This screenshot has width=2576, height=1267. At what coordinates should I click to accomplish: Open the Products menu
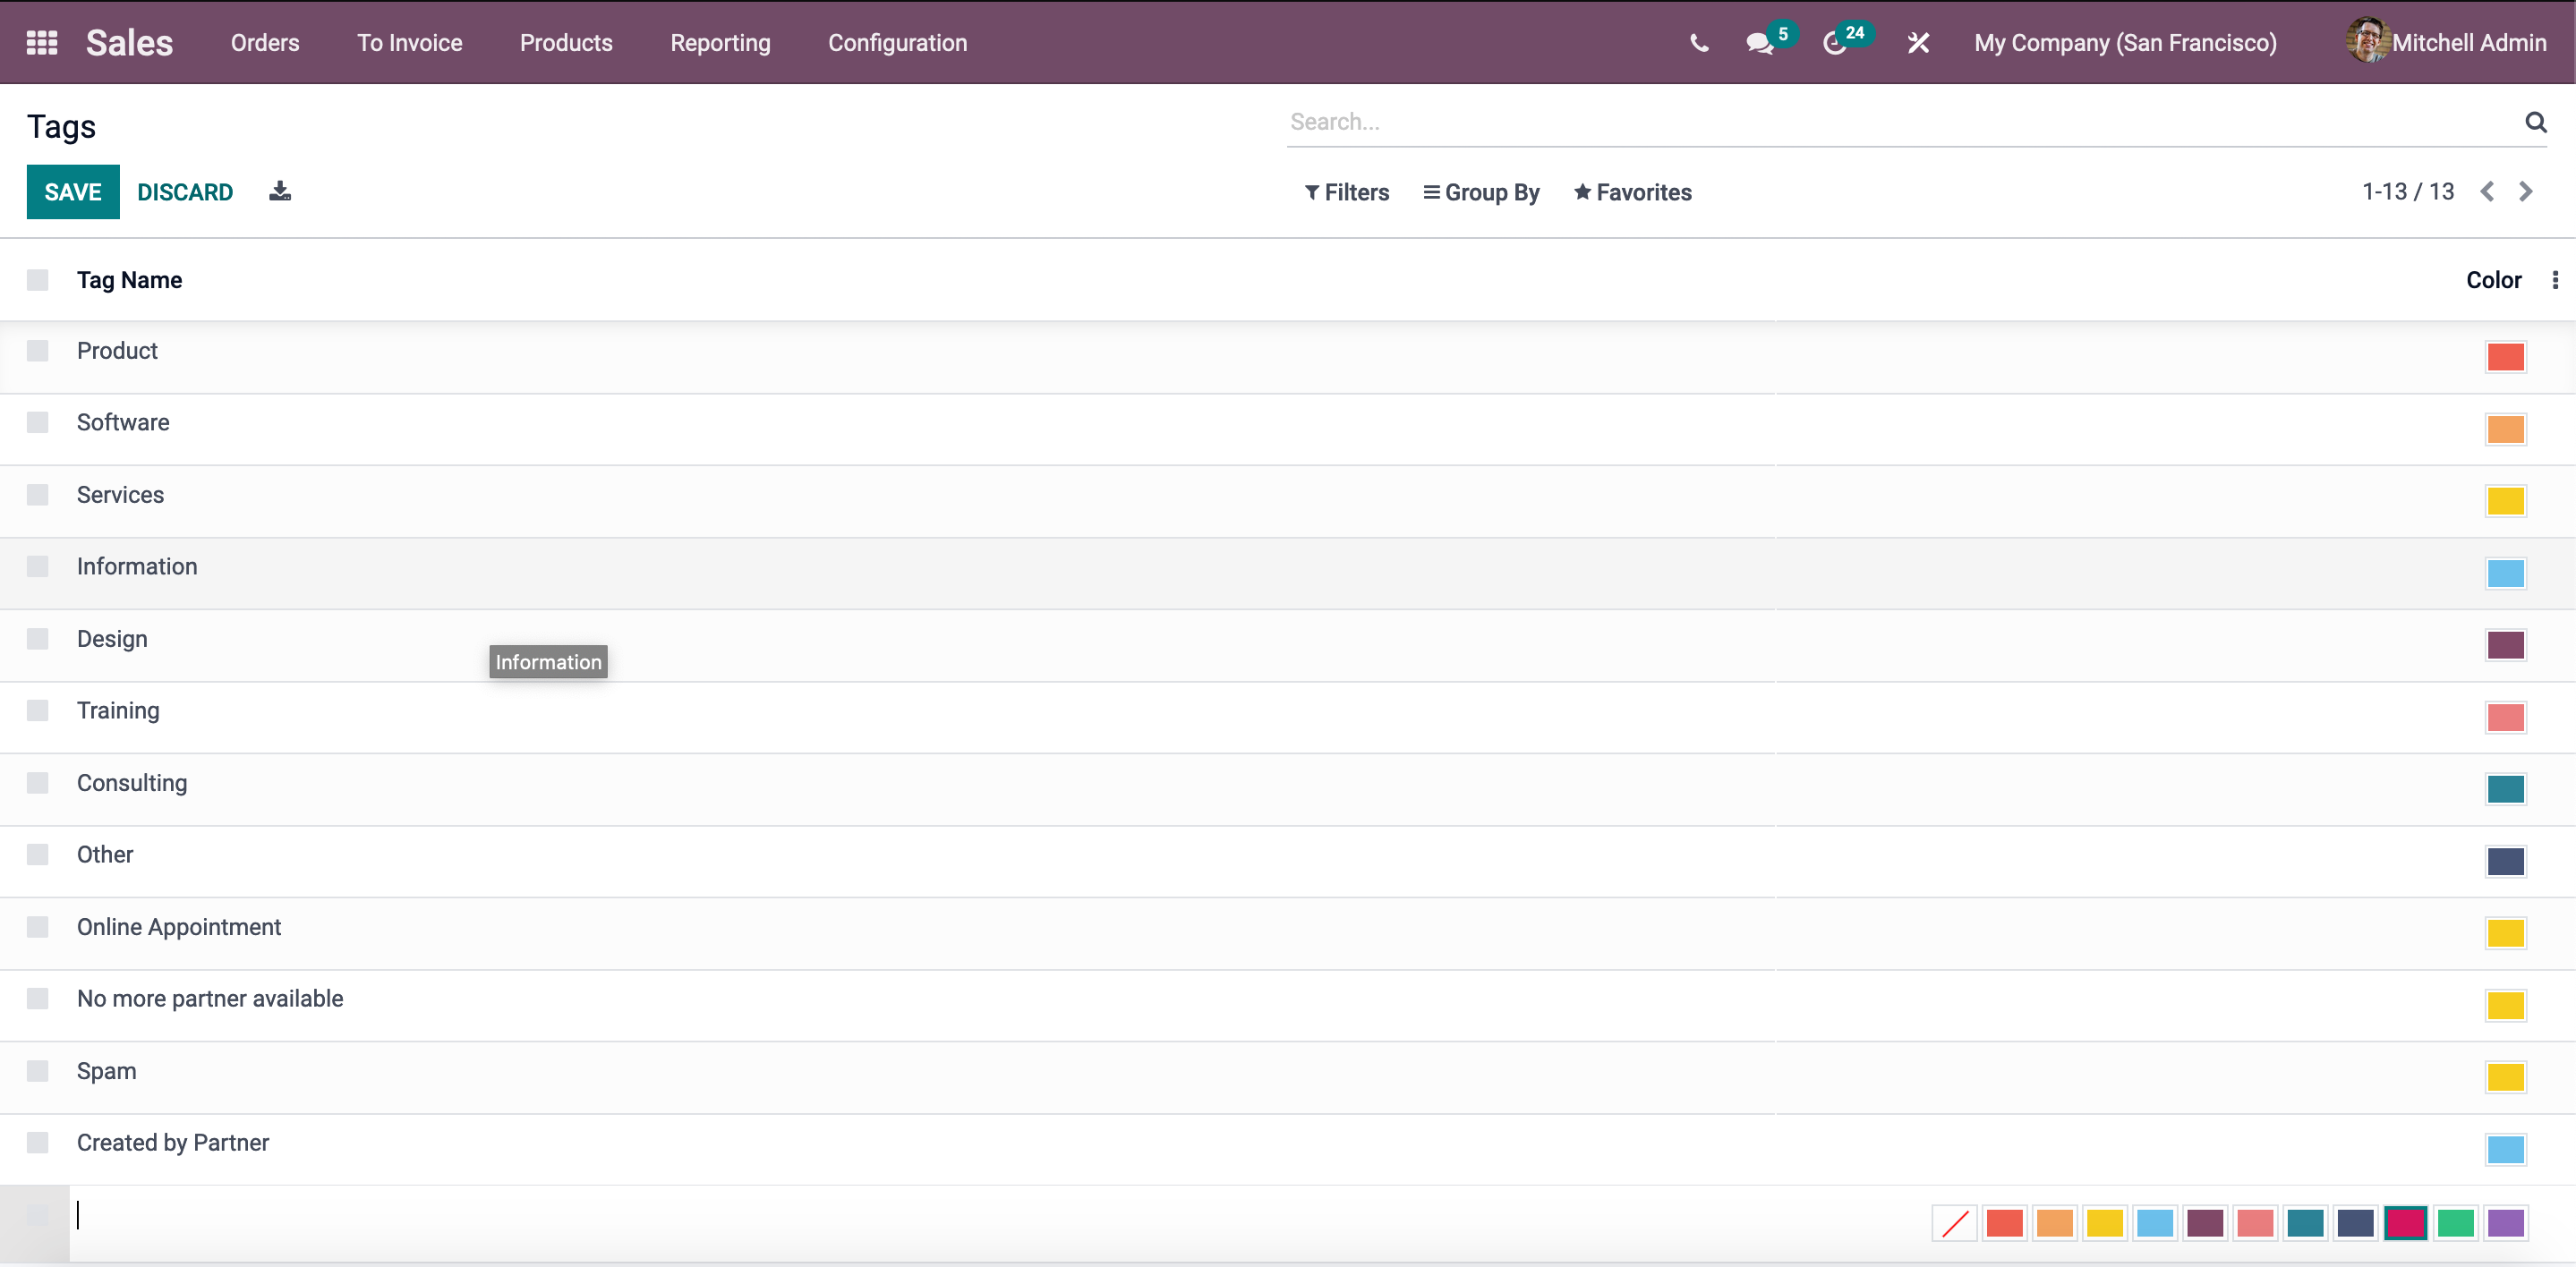[x=566, y=43]
